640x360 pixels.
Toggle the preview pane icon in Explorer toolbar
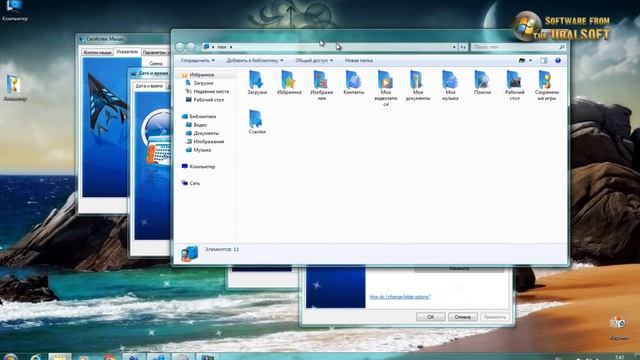[544, 60]
